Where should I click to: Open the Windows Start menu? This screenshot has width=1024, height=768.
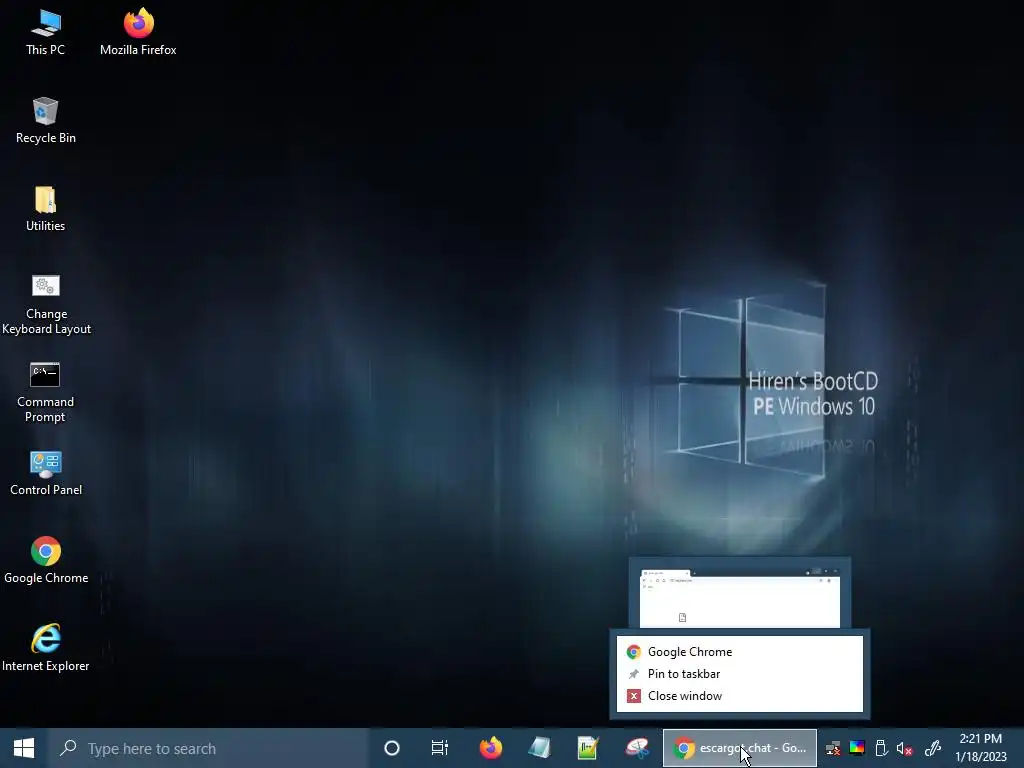point(24,748)
